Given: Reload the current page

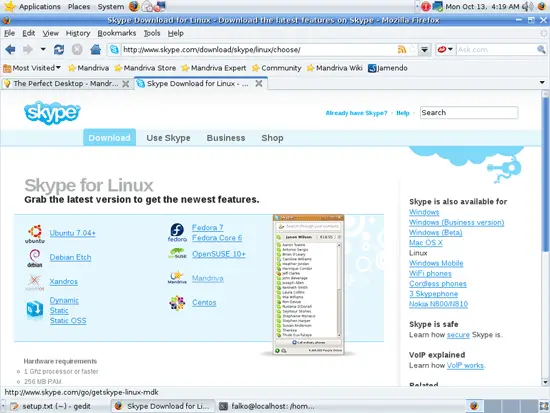Looking at the screenshot, I should coord(59,49).
